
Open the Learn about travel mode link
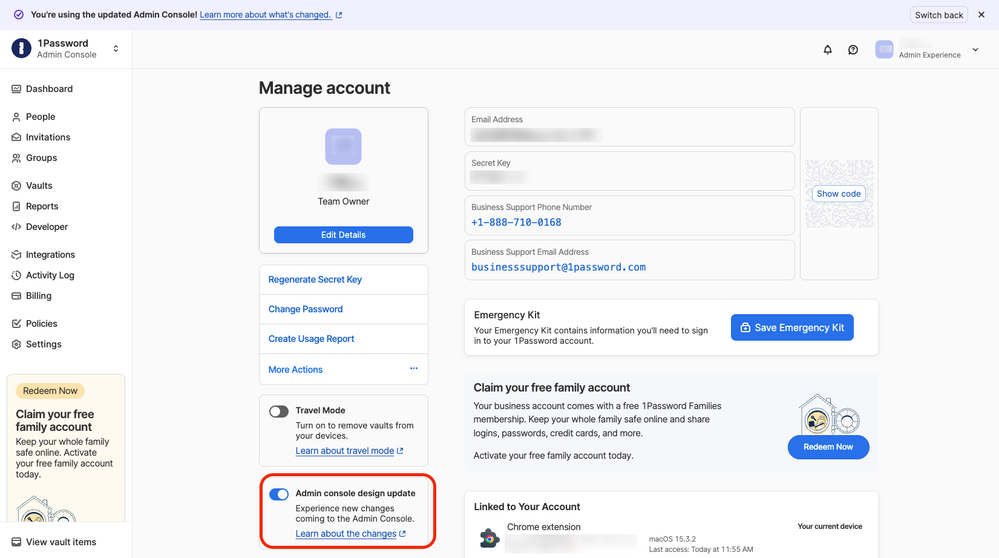[345, 451]
